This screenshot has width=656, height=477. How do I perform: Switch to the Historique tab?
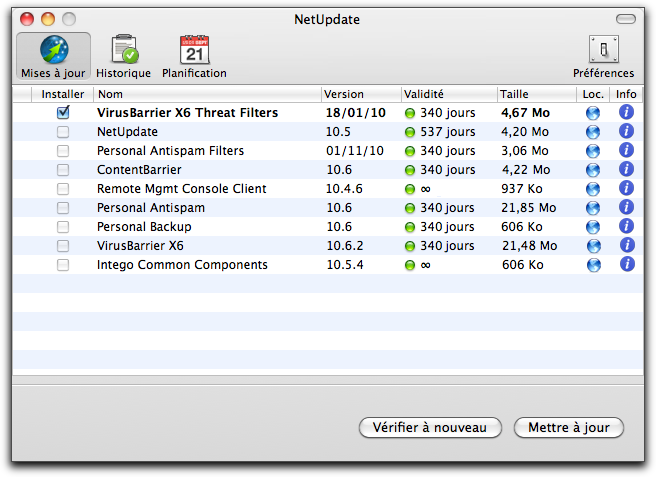point(123,56)
